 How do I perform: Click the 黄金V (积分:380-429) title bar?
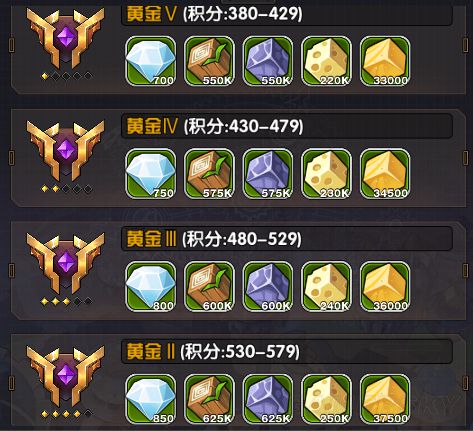coord(287,15)
